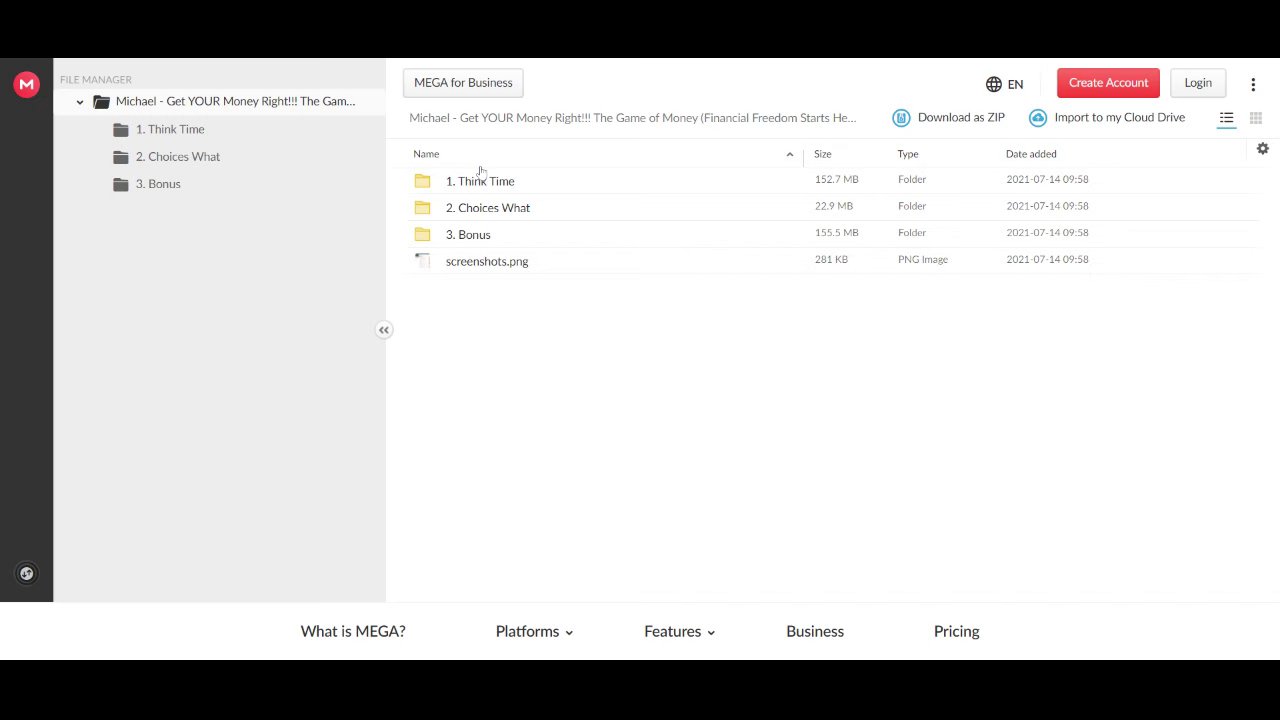This screenshot has height=720, width=1280.
Task: Open '3. Bonus' in tree
Action: click(158, 184)
